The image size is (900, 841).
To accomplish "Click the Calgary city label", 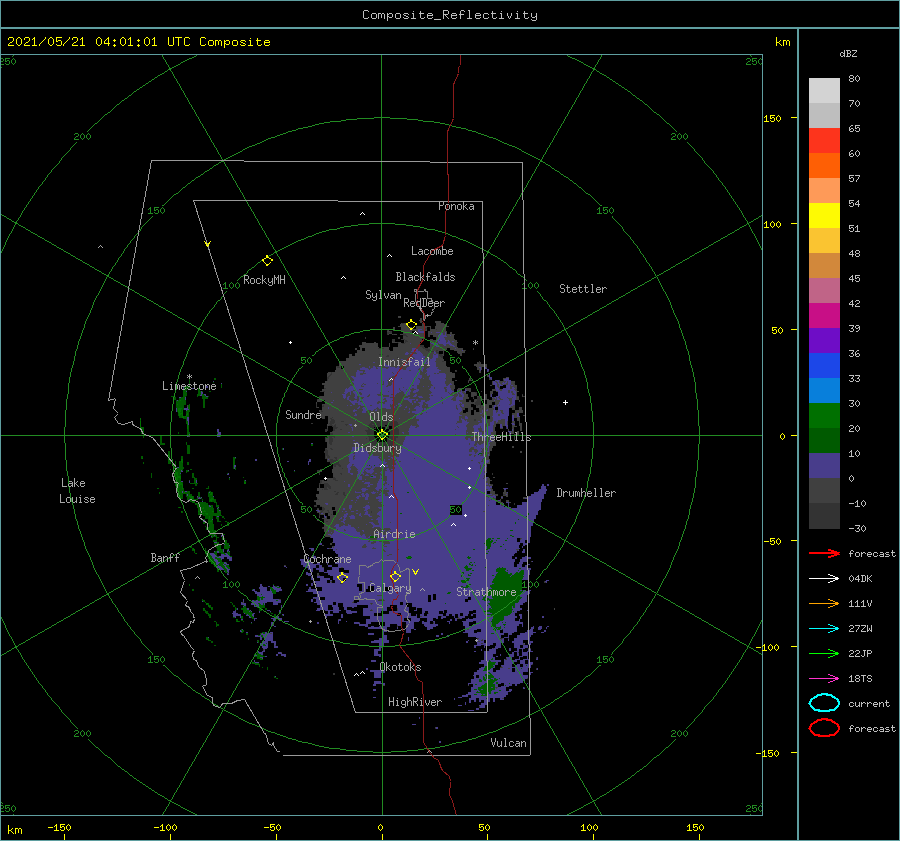I will click(x=390, y=588).
